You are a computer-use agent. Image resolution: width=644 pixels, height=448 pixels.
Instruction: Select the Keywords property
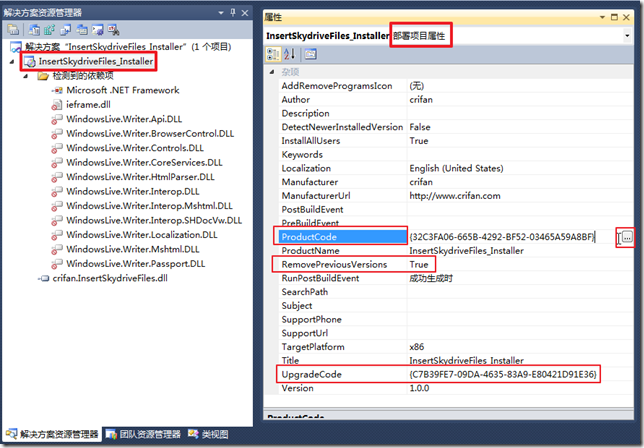[x=302, y=155]
